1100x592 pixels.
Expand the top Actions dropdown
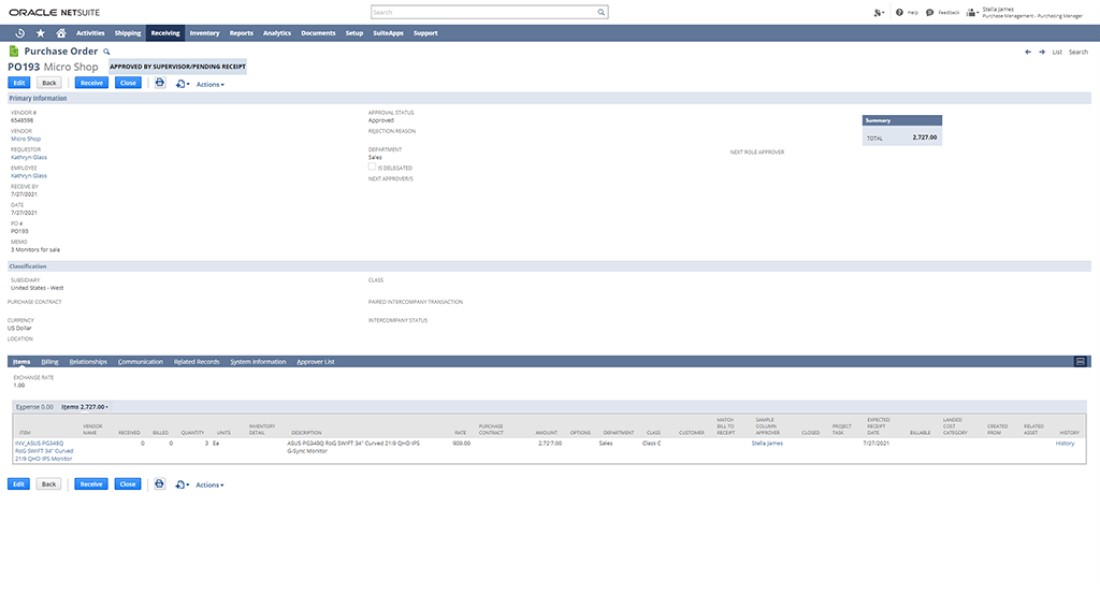click(x=209, y=84)
